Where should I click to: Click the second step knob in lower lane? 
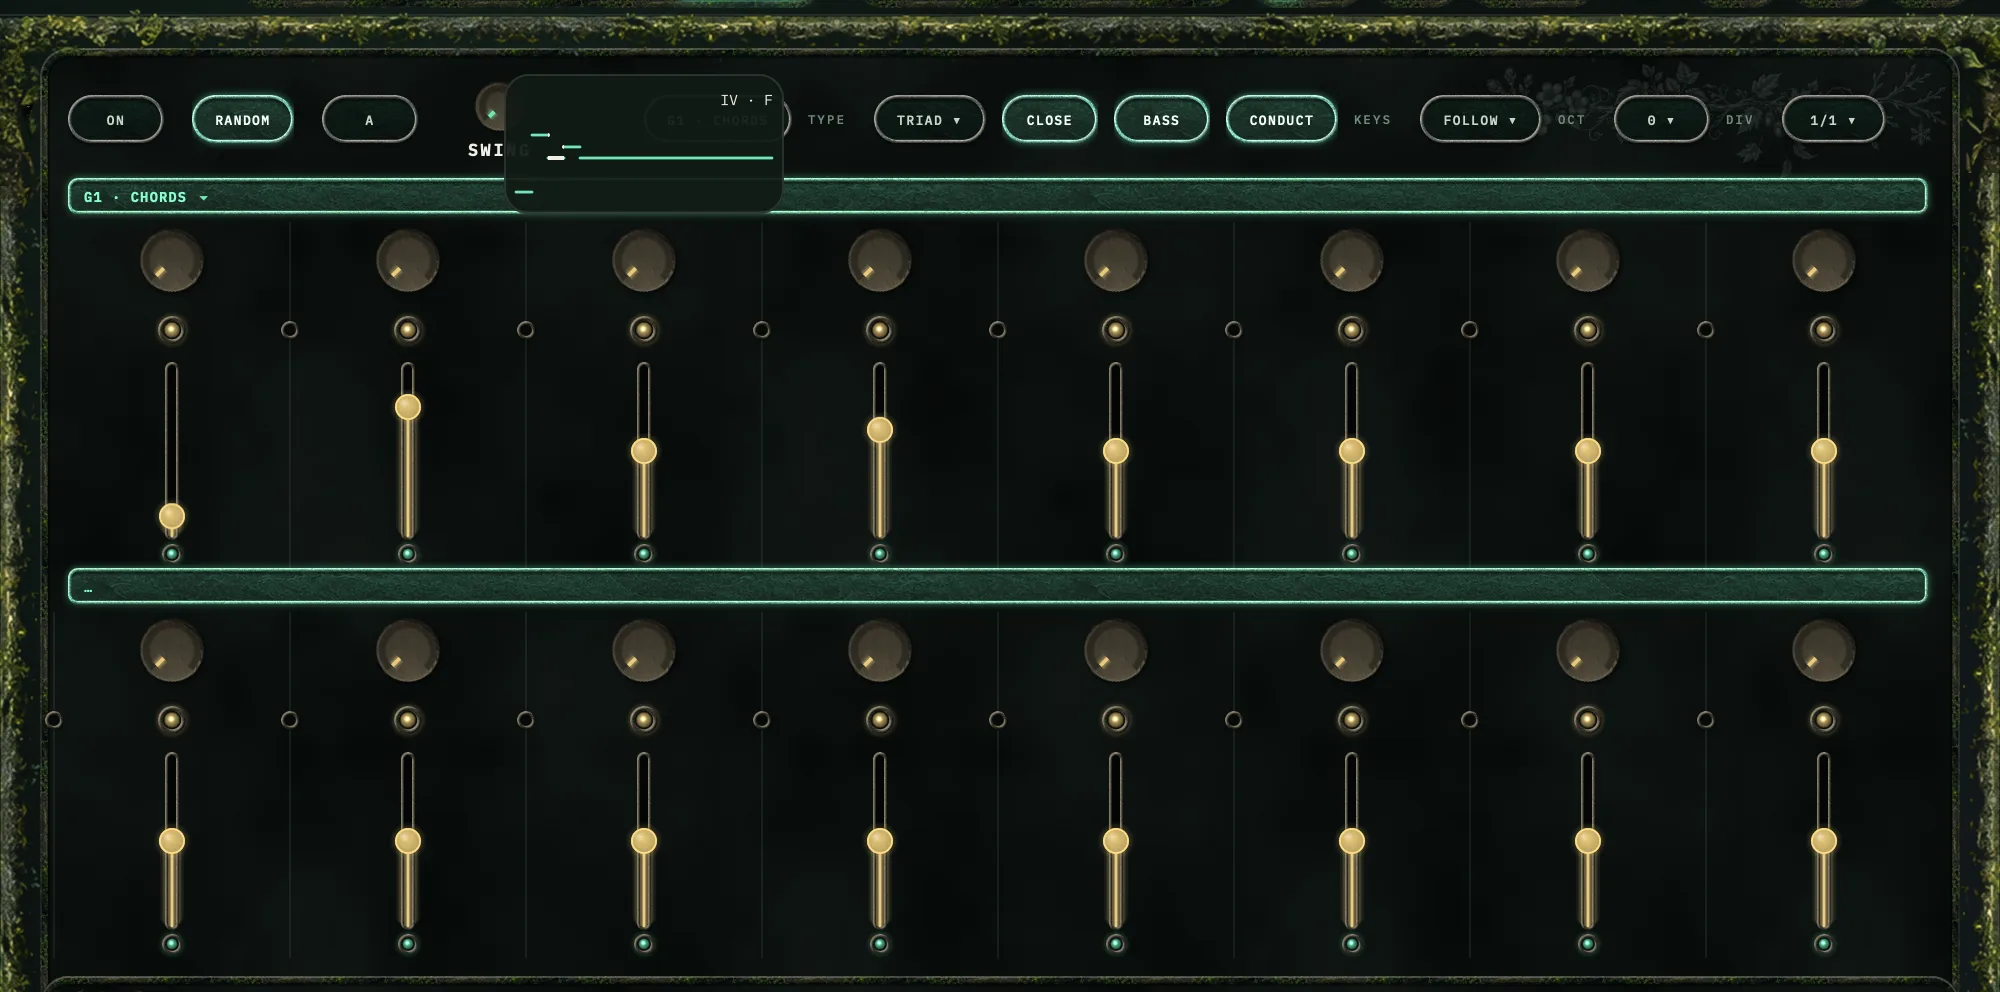pyautogui.click(x=408, y=651)
